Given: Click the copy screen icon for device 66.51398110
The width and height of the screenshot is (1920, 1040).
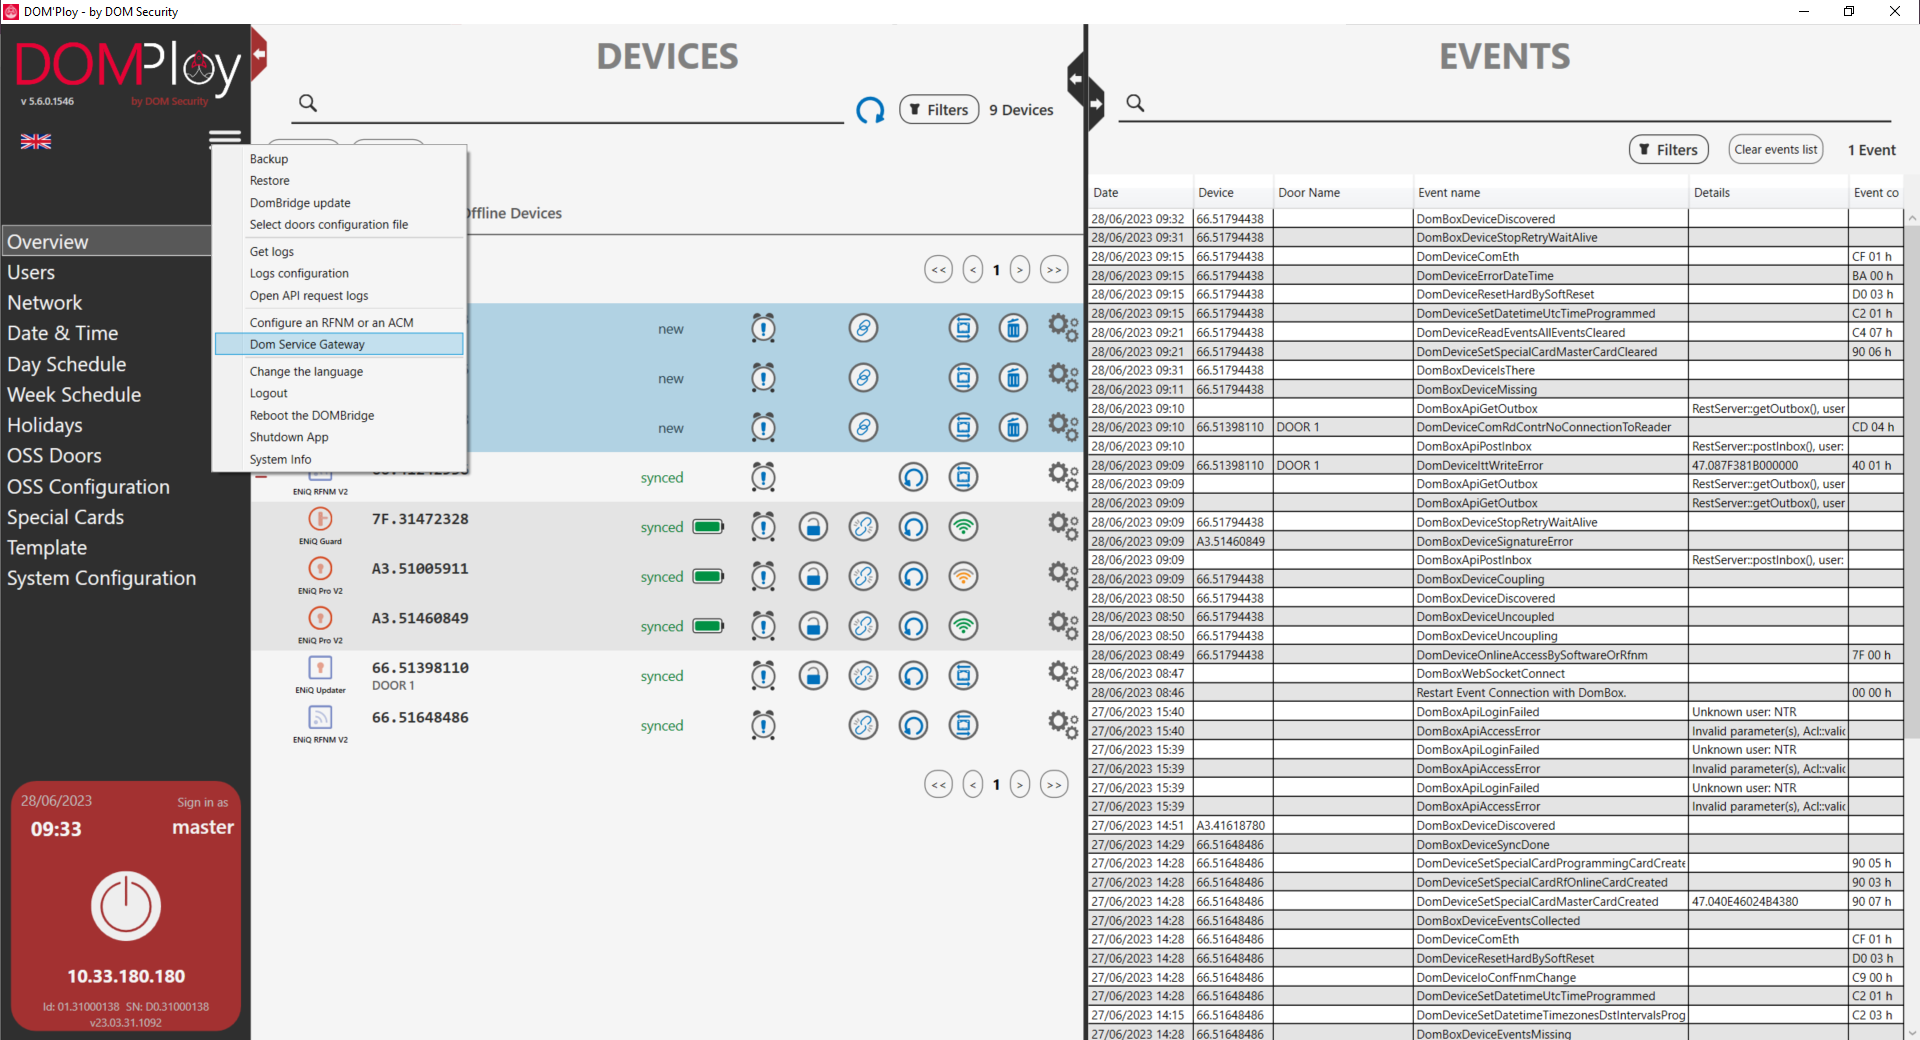Looking at the screenshot, I should click(x=963, y=676).
